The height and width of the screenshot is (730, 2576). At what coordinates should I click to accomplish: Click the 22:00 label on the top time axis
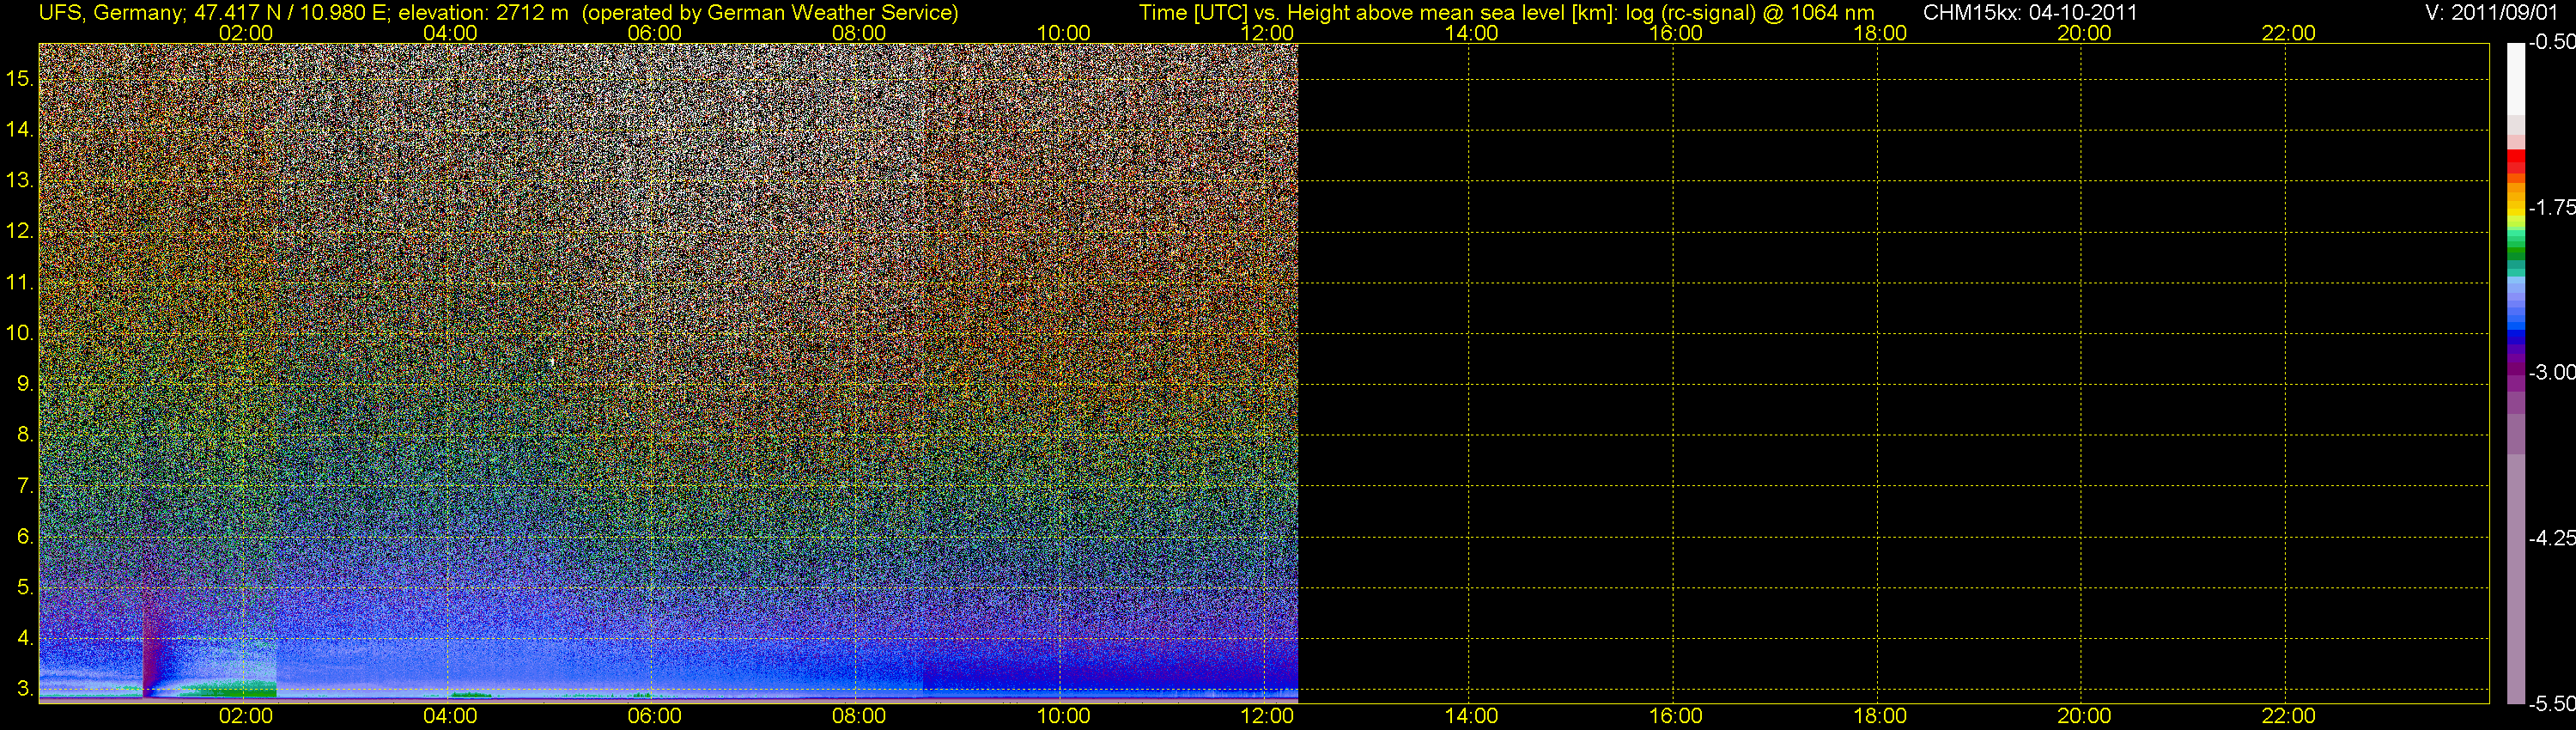[2288, 33]
